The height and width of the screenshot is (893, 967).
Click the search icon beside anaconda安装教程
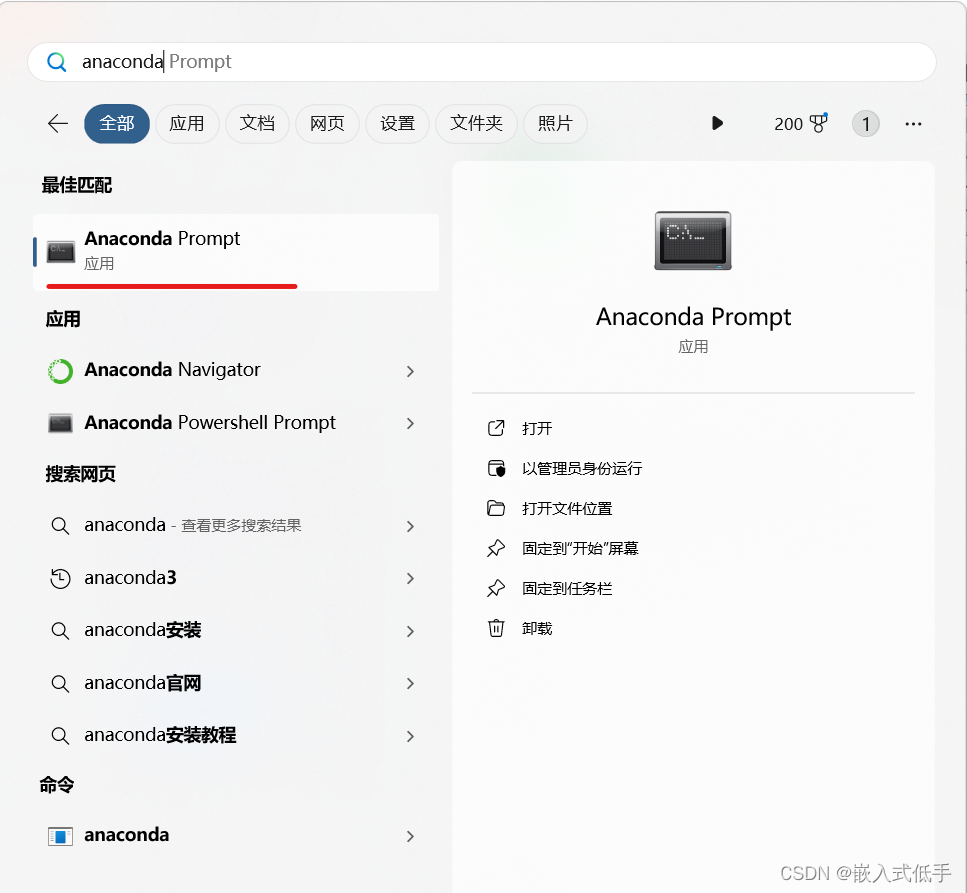tap(60, 736)
